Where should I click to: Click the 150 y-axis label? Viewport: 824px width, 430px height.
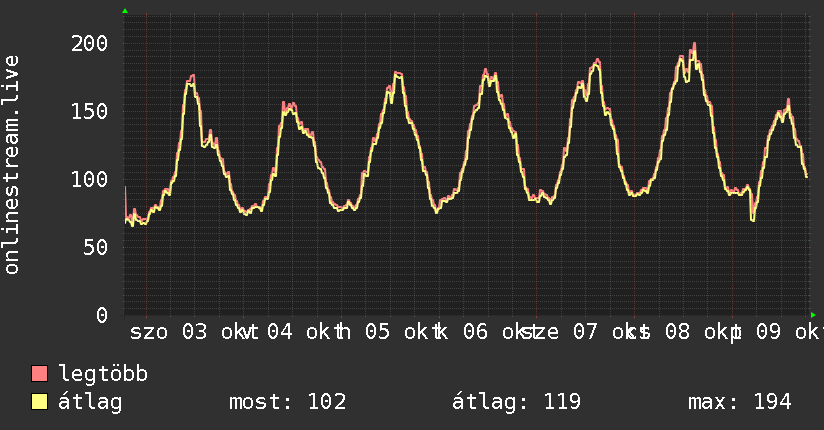coord(89,111)
